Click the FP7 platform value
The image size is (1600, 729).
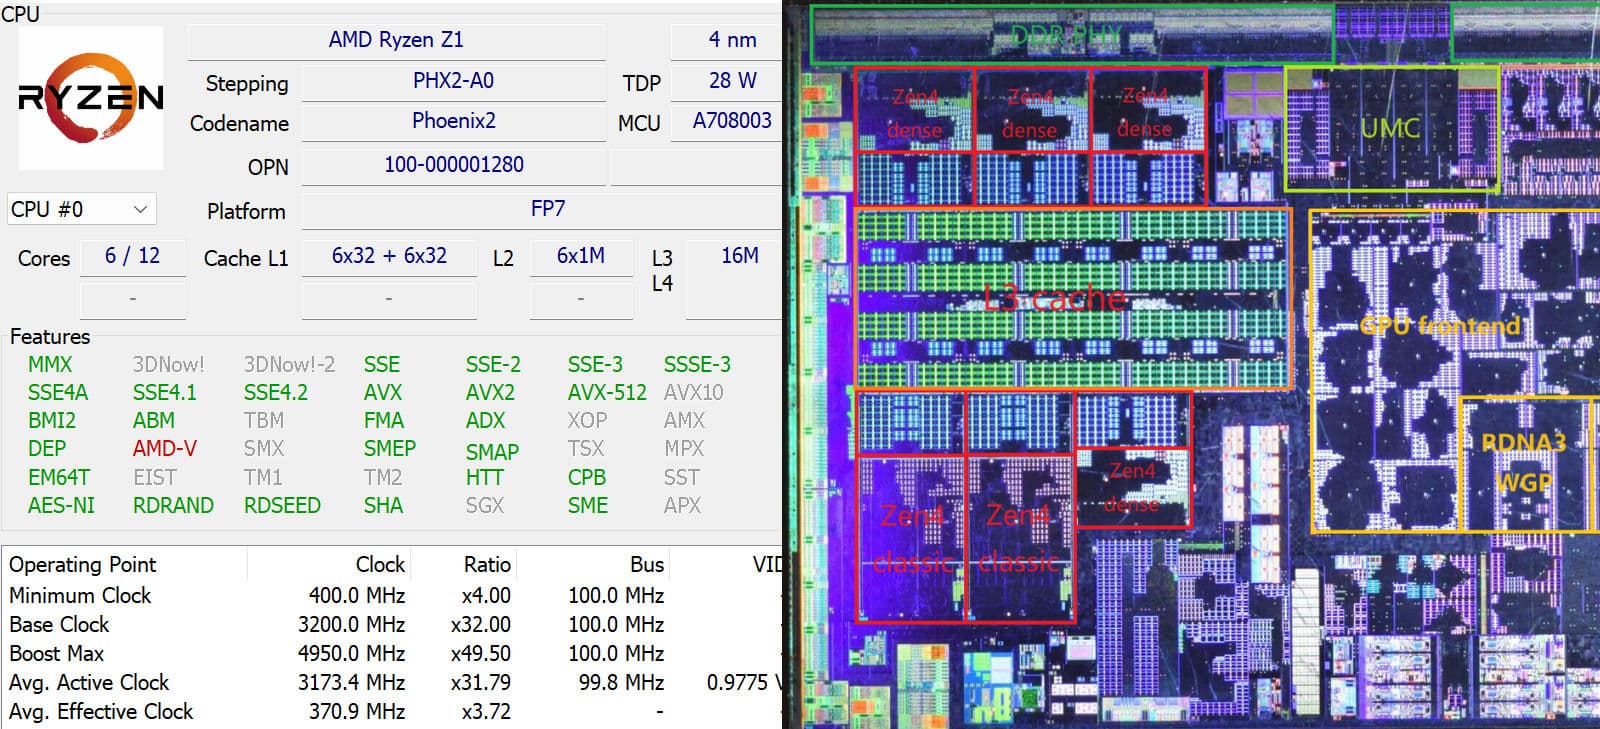547,209
